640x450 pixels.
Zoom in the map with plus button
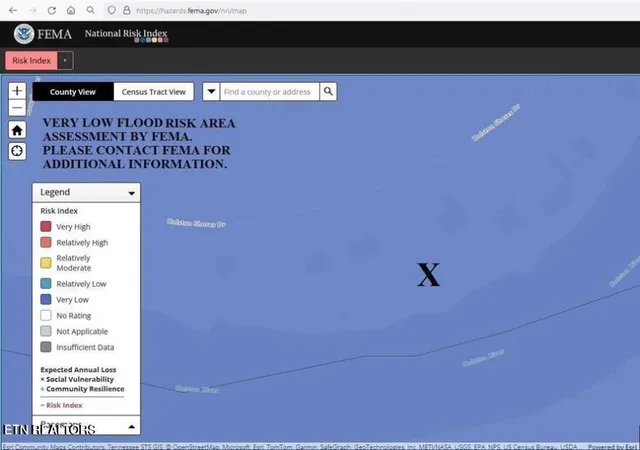(17, 90)
